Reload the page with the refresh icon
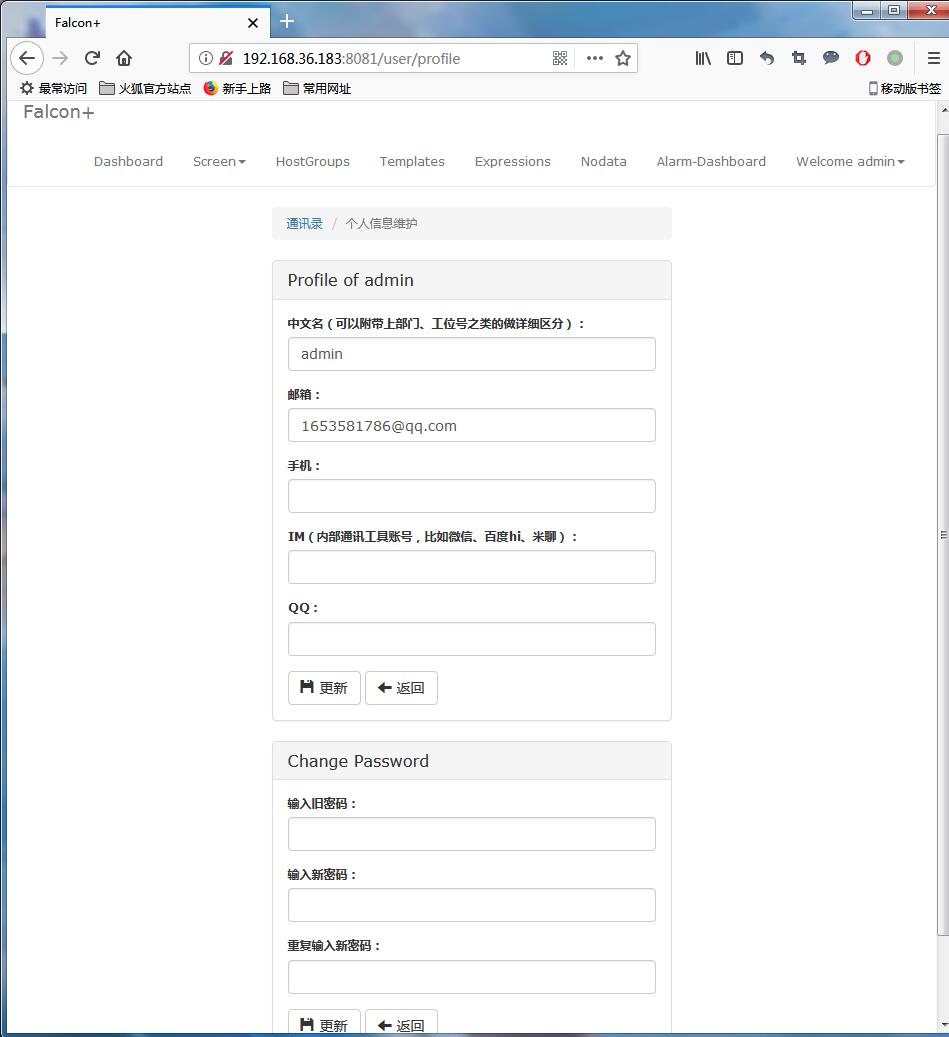This screenshot has width=949, height=1037. 92,58
